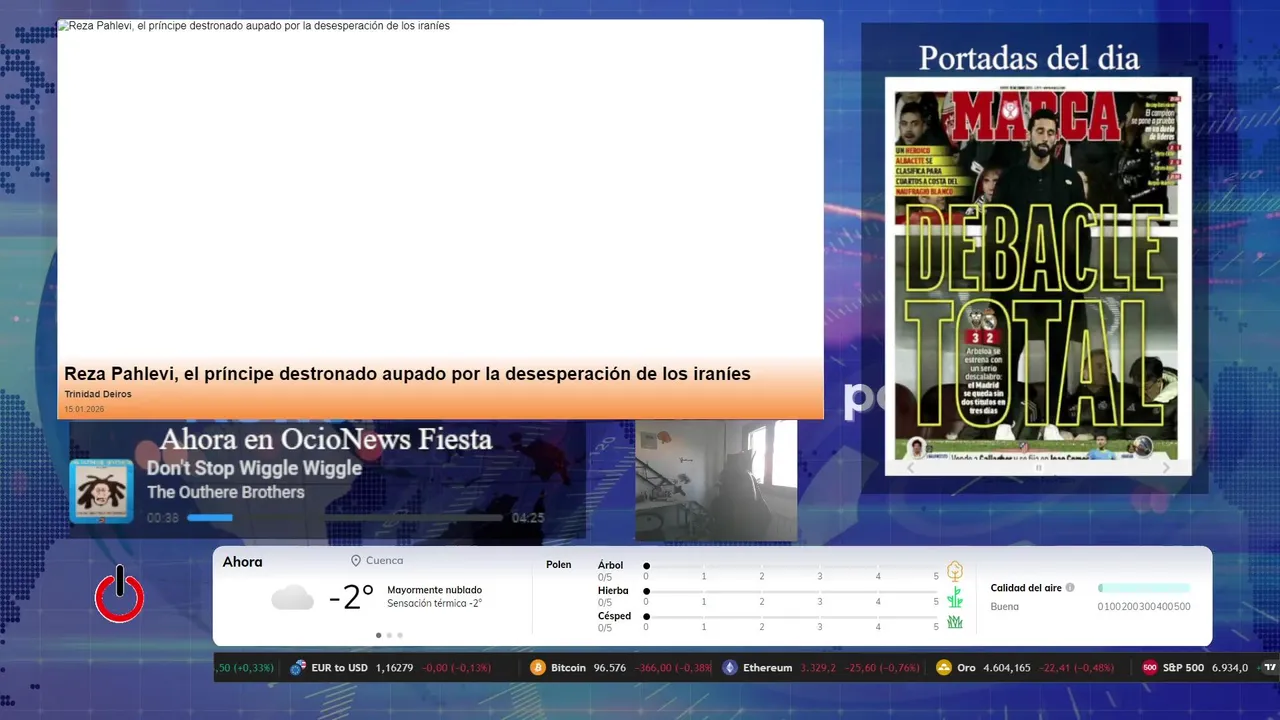Image resolution: width=1280 pixels, height=720 pixels.
Task: Click the location pin beside Cuenca
Action: [x=356, y=561]
